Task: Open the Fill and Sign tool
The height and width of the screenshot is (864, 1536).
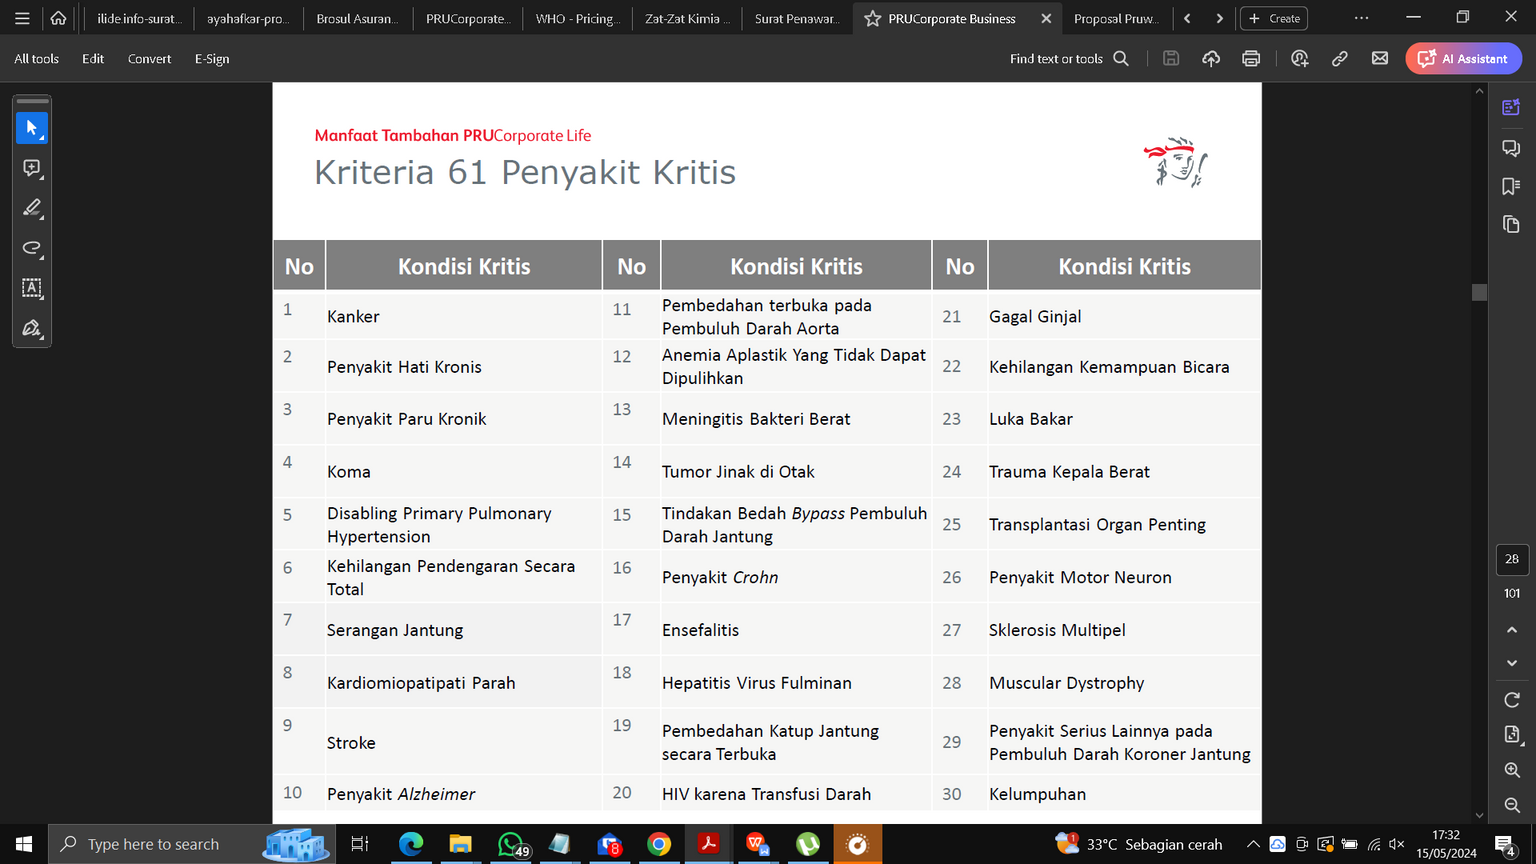Action: [32, 328]
